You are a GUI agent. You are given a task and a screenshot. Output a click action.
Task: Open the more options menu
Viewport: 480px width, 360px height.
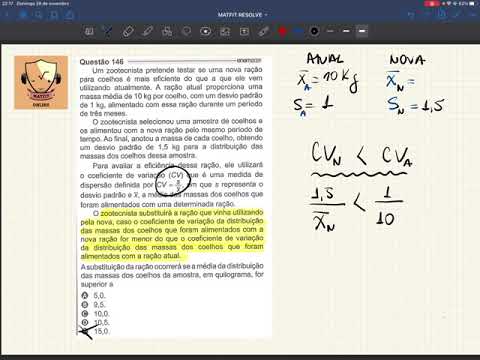[473, 15]
